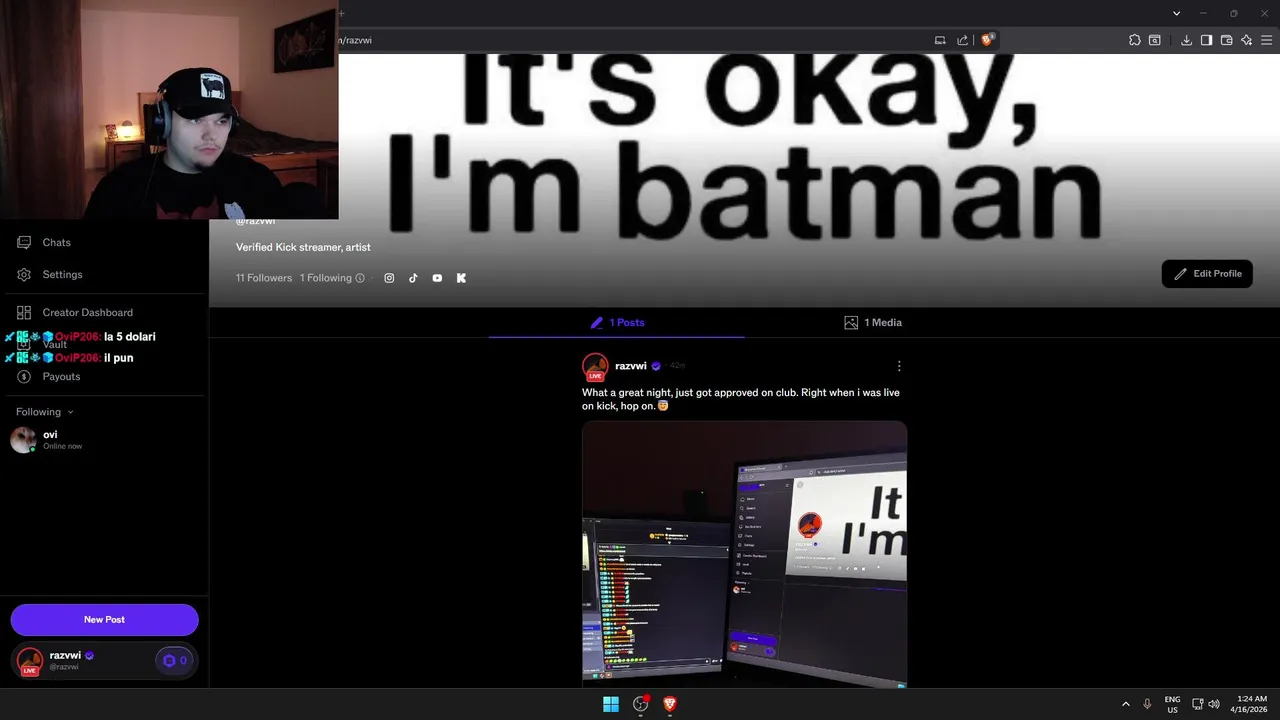Image resolution: width=1280 pixels, height=720 pixels.
Task: Open Payouts from the sidebar
Action: pyautogui.click(x=61, y=376)
